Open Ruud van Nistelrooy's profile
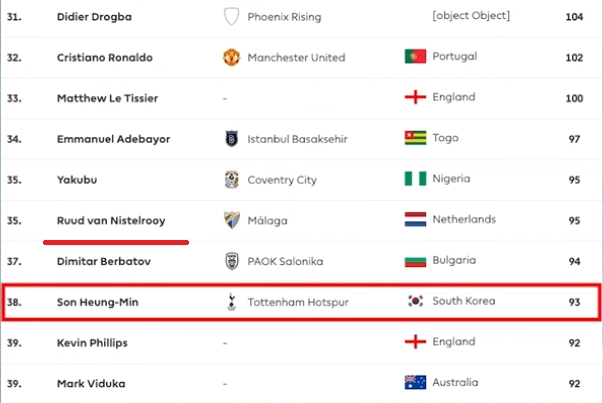603x403 pixels. (111, 220)
